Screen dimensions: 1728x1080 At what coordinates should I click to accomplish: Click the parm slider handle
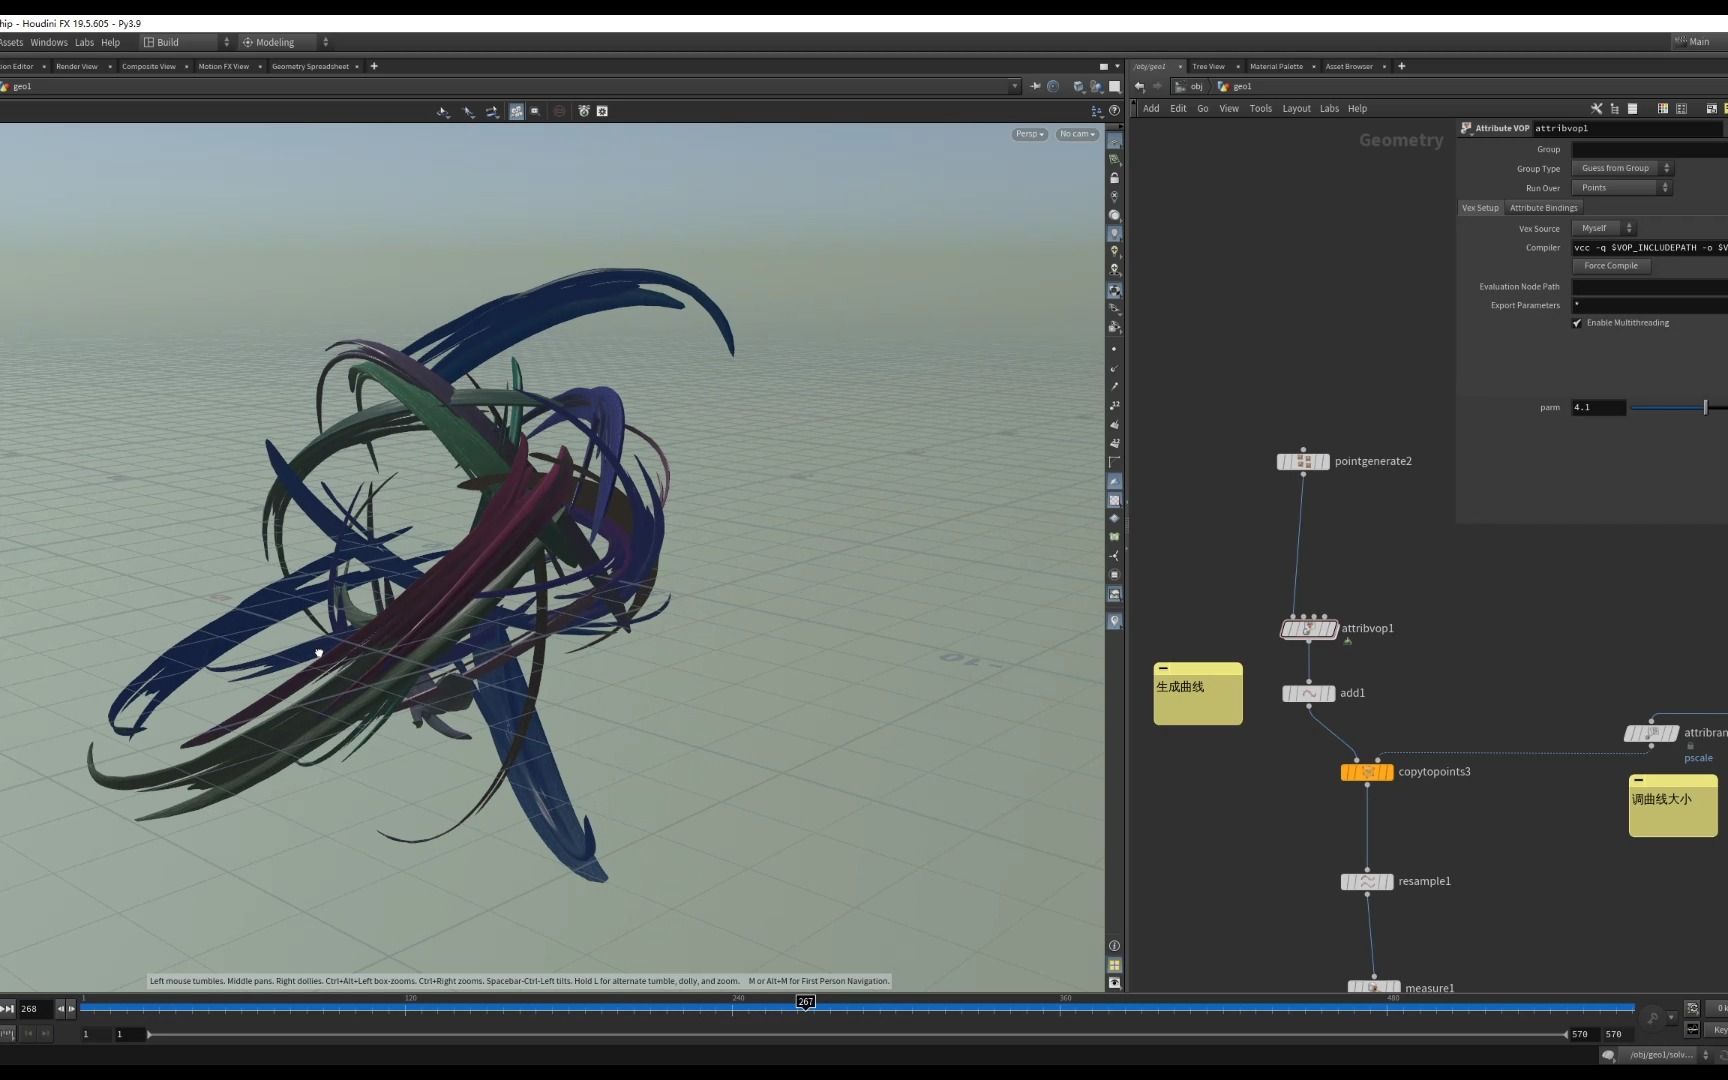click(1705, 407)
